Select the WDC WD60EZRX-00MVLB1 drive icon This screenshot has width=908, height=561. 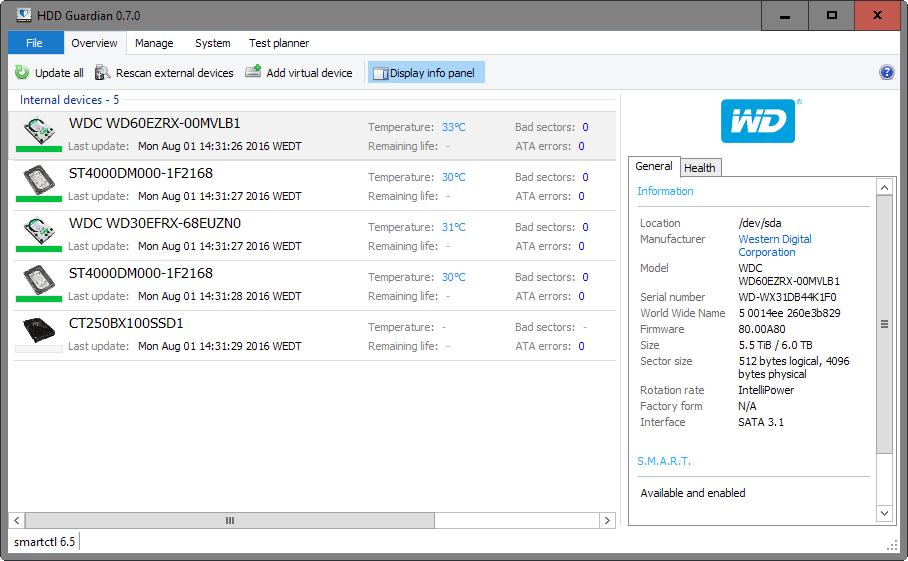point(39,131)
